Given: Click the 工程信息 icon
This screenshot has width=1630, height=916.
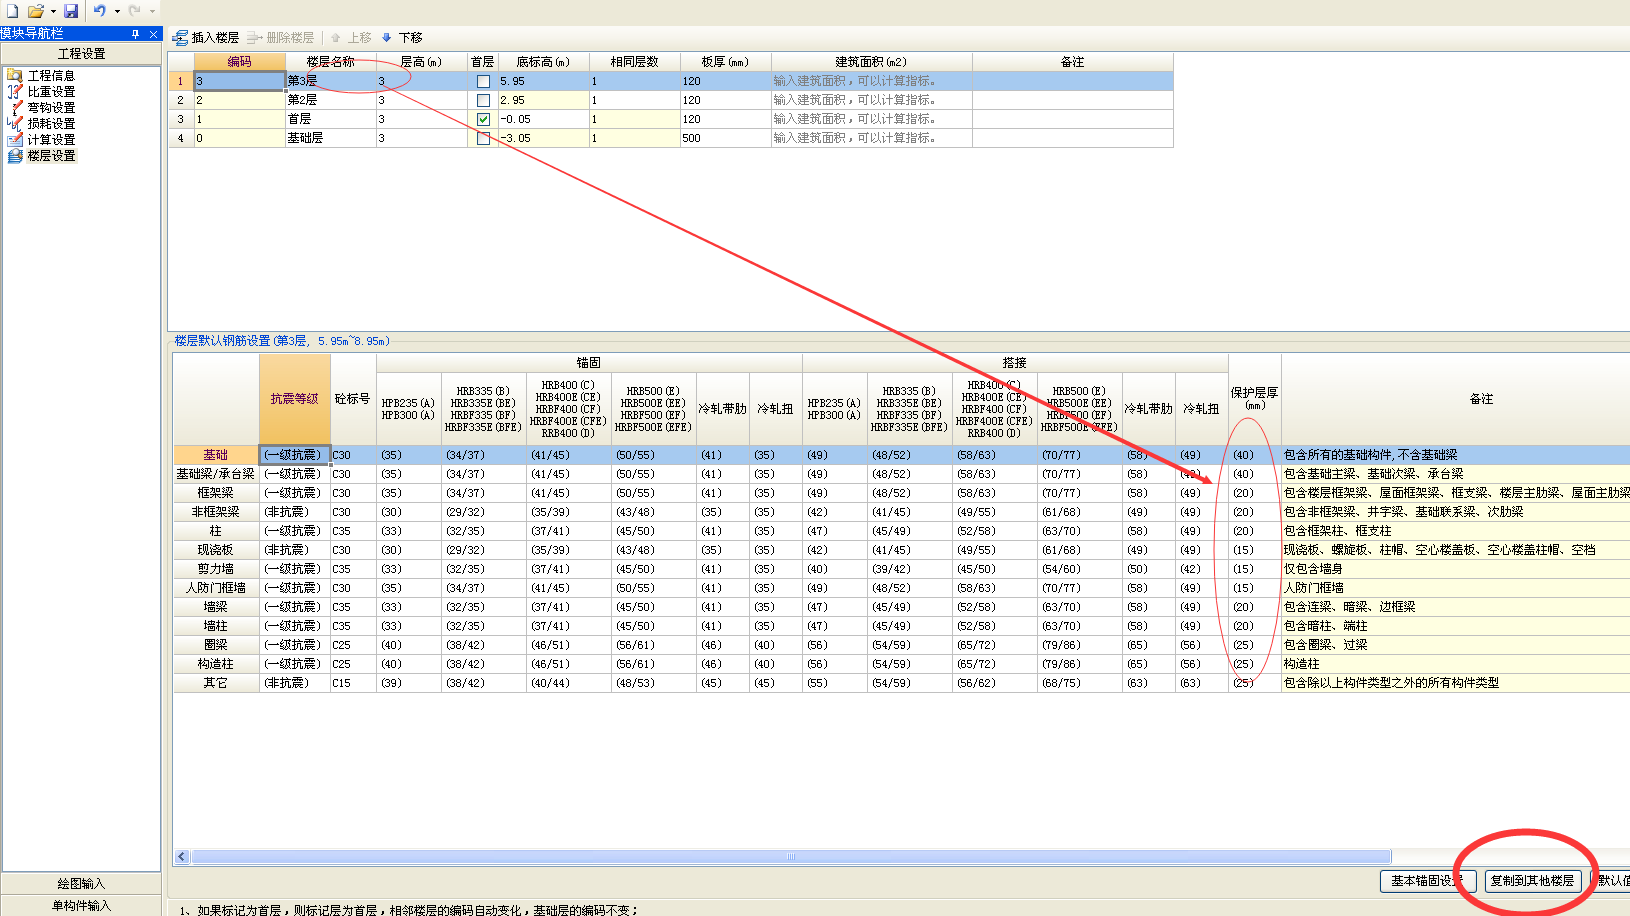Looking at the screenshot, I should tap(15, 75).
